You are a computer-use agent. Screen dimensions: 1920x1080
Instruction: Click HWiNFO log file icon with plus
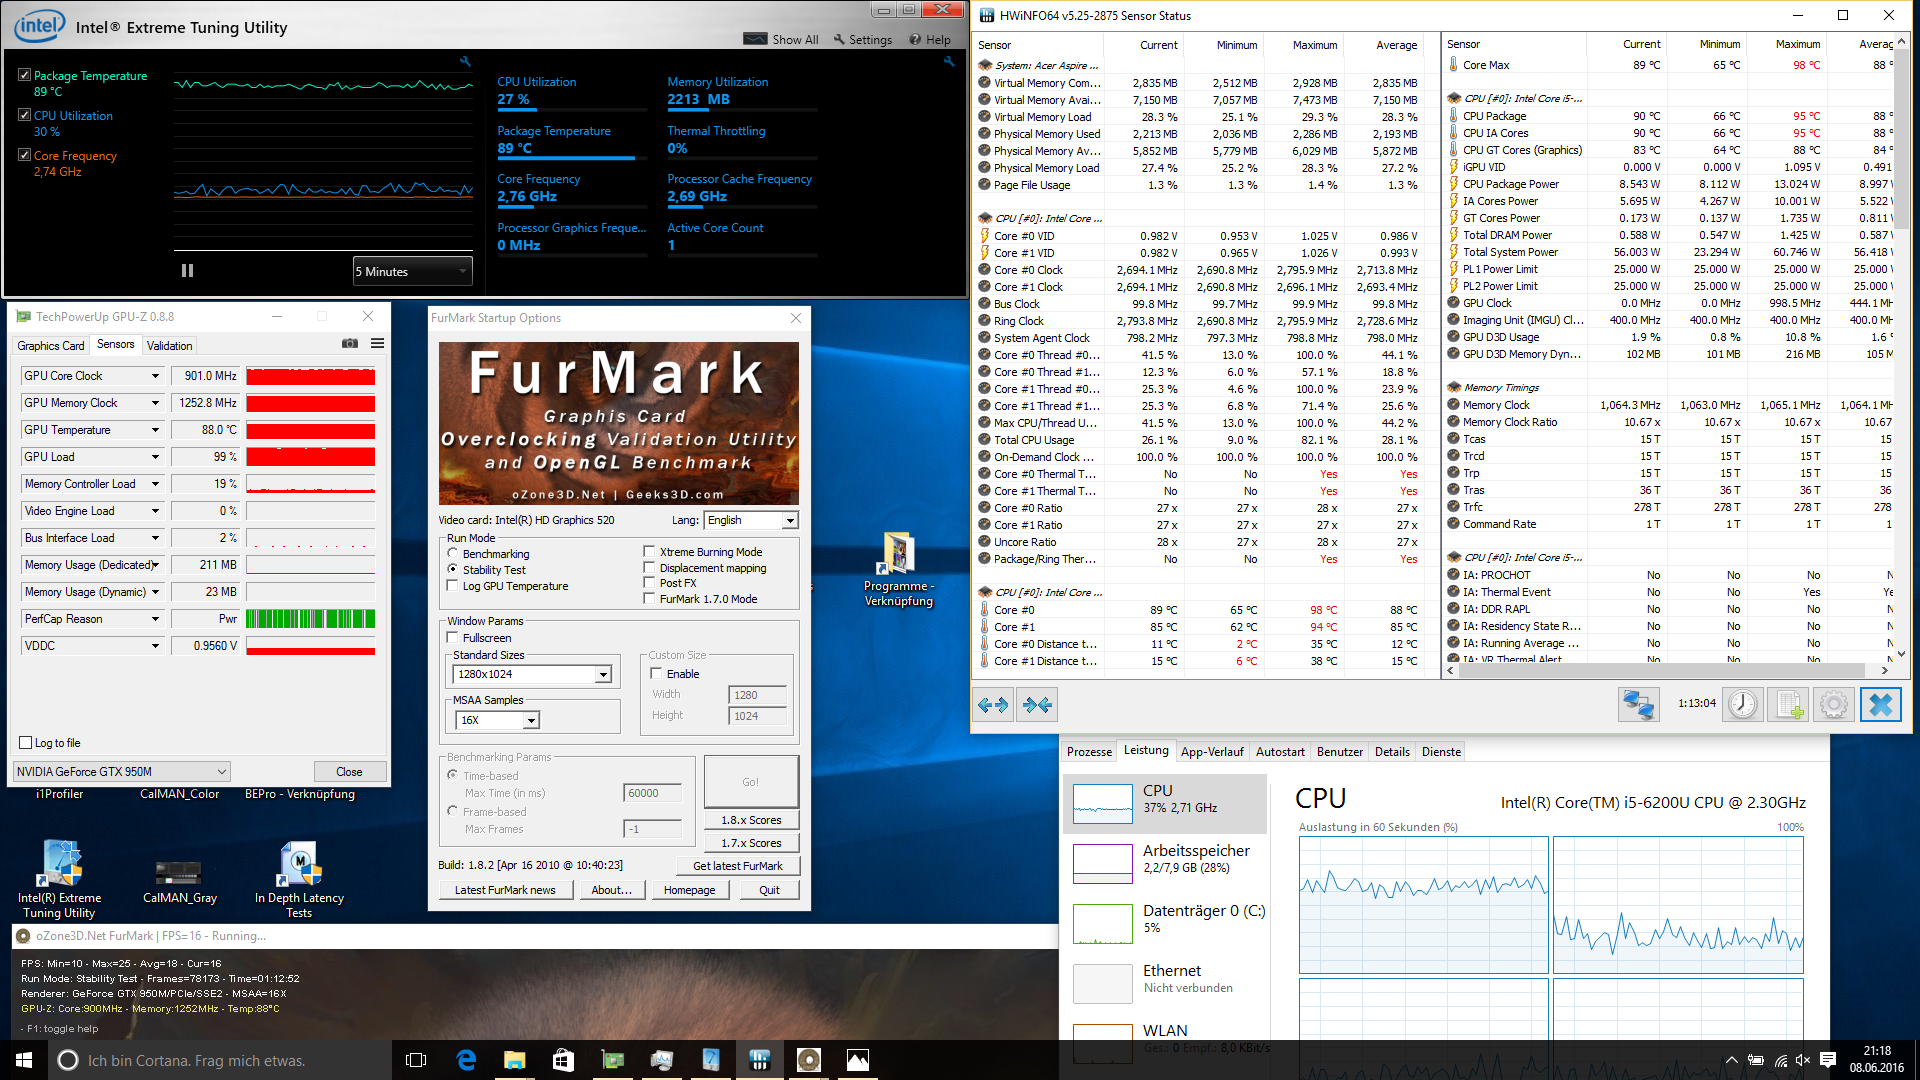point(1789,705)
